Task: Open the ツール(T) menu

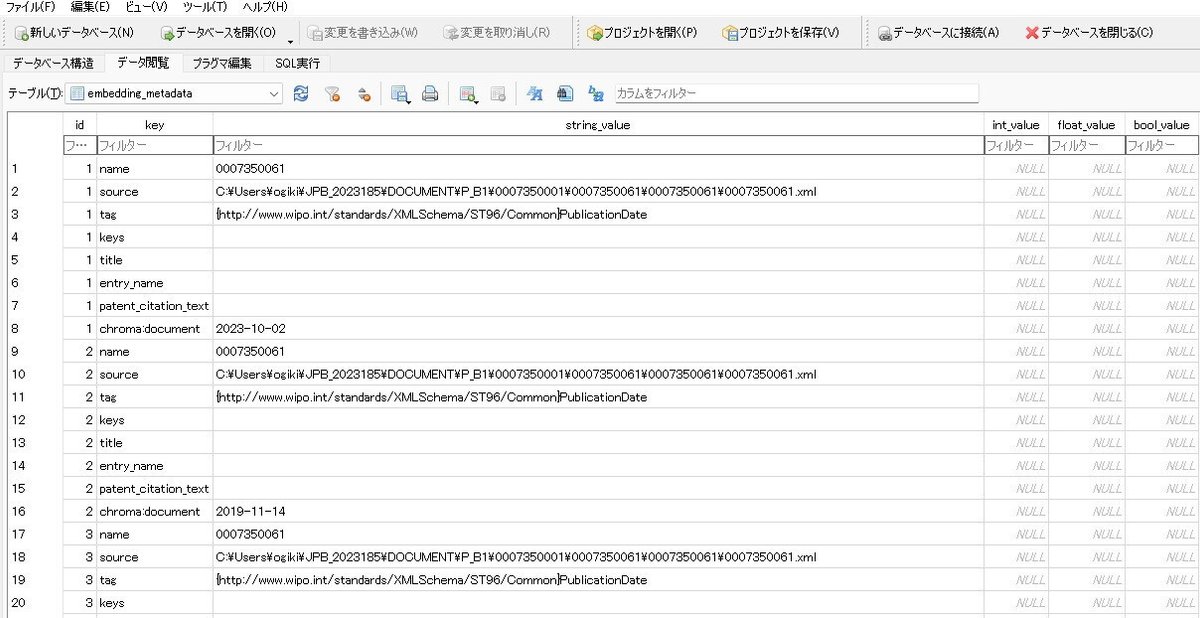Action: pyautogui.click(x=204, y=7)
